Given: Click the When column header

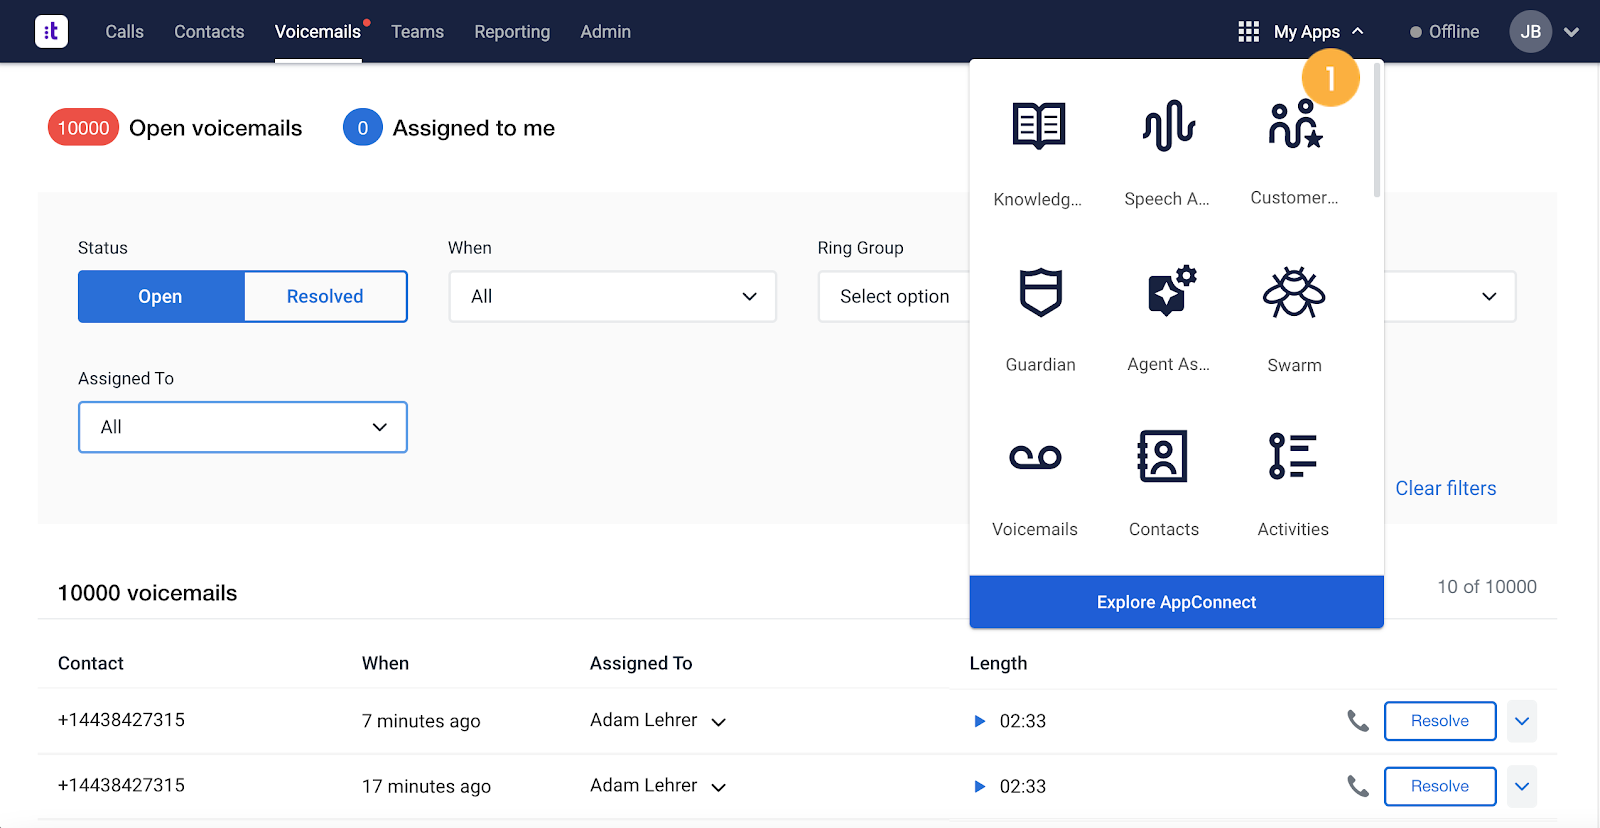Looking at the screenshot, I should pos(385,663).
